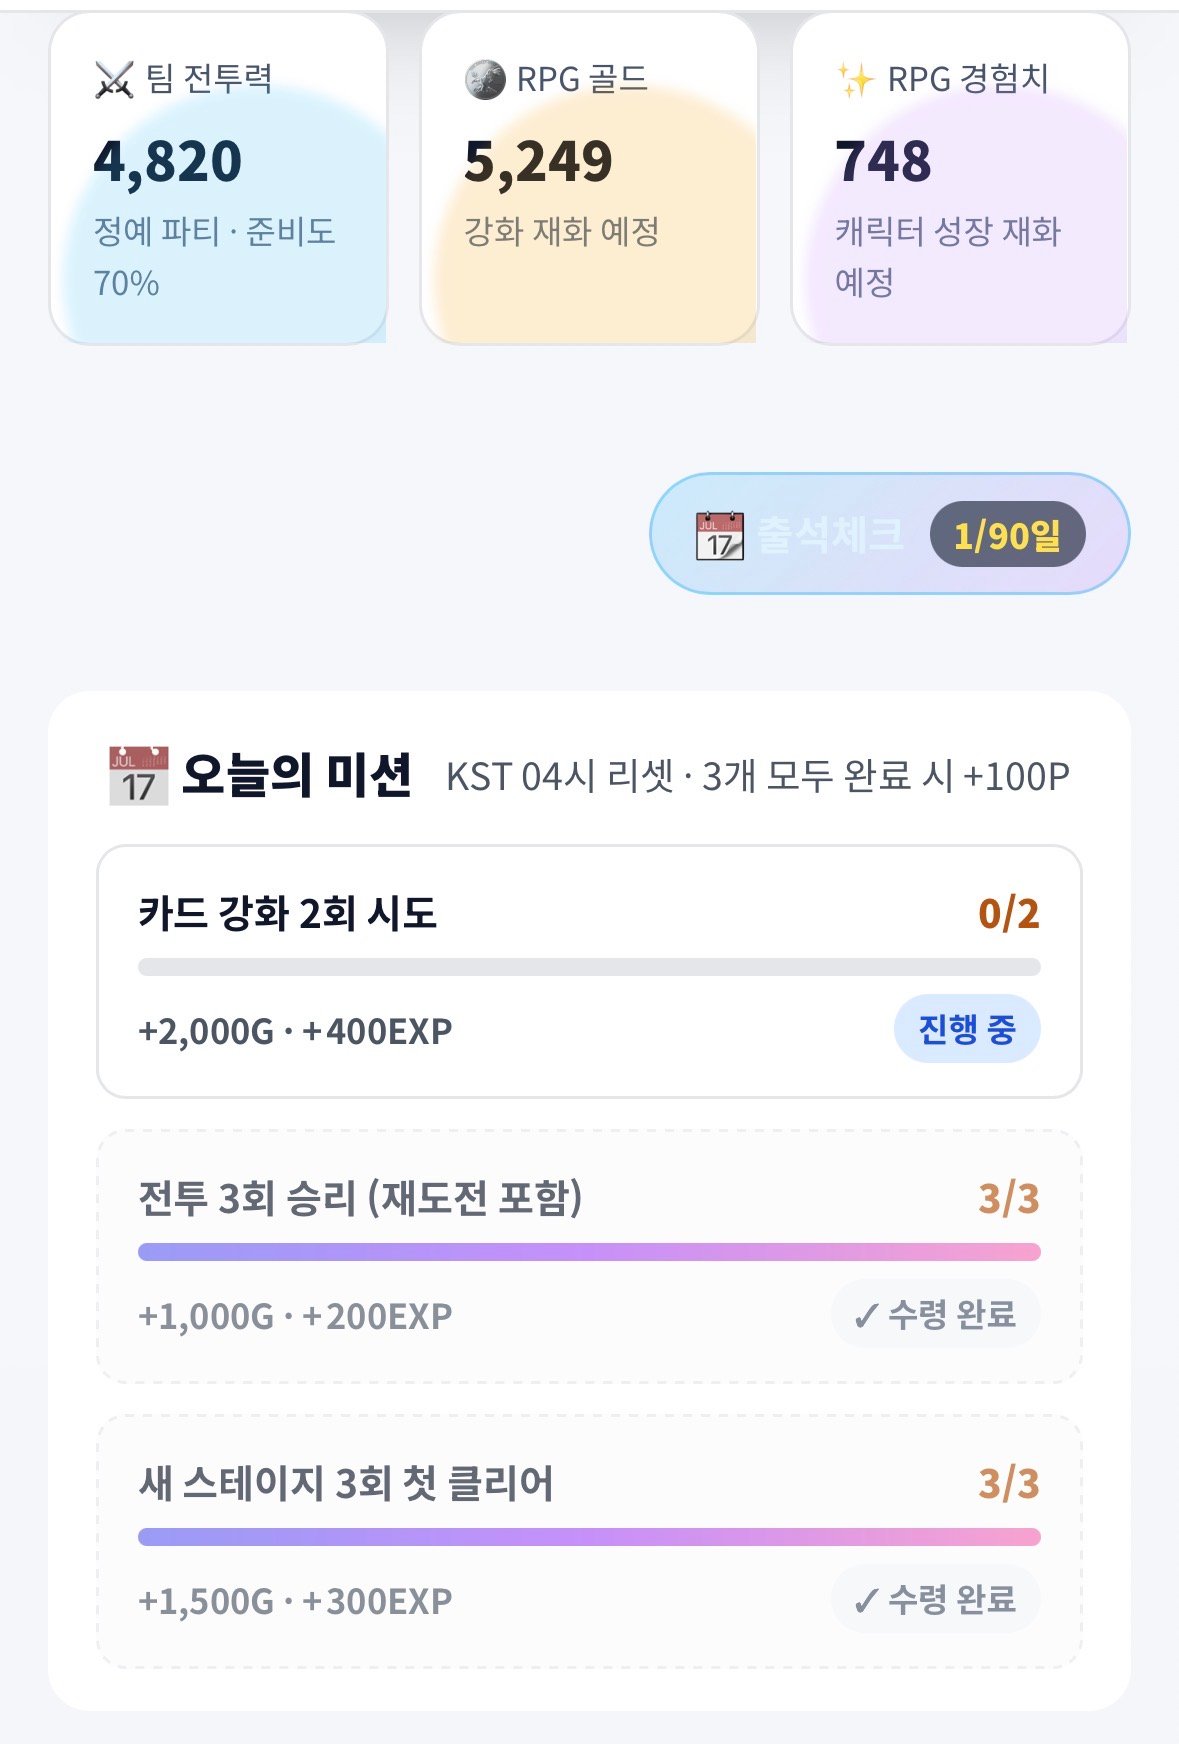This screenshot has height=1744, width=1179.
Task: Click the calendar icon in 출석체크 button
Action: click(x=720, y=535)
